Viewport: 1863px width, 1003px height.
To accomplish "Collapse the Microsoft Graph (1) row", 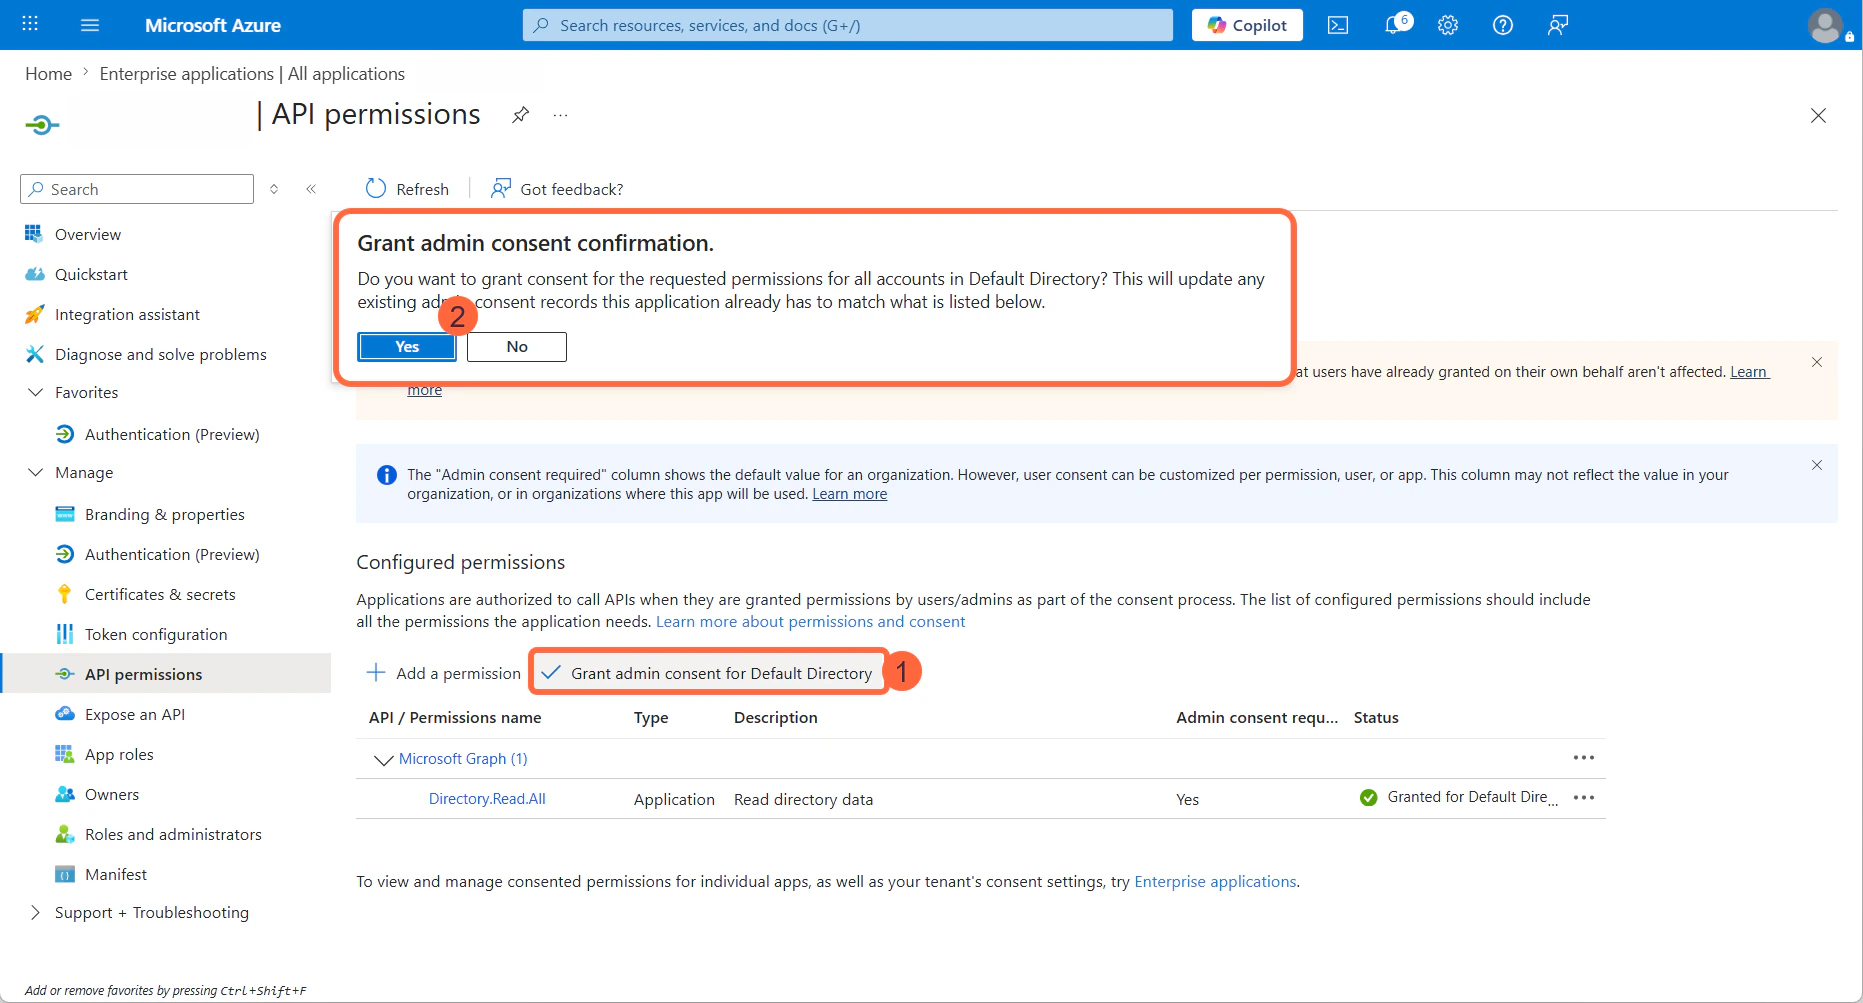I will pyautogui.click(x=383, y=759).
